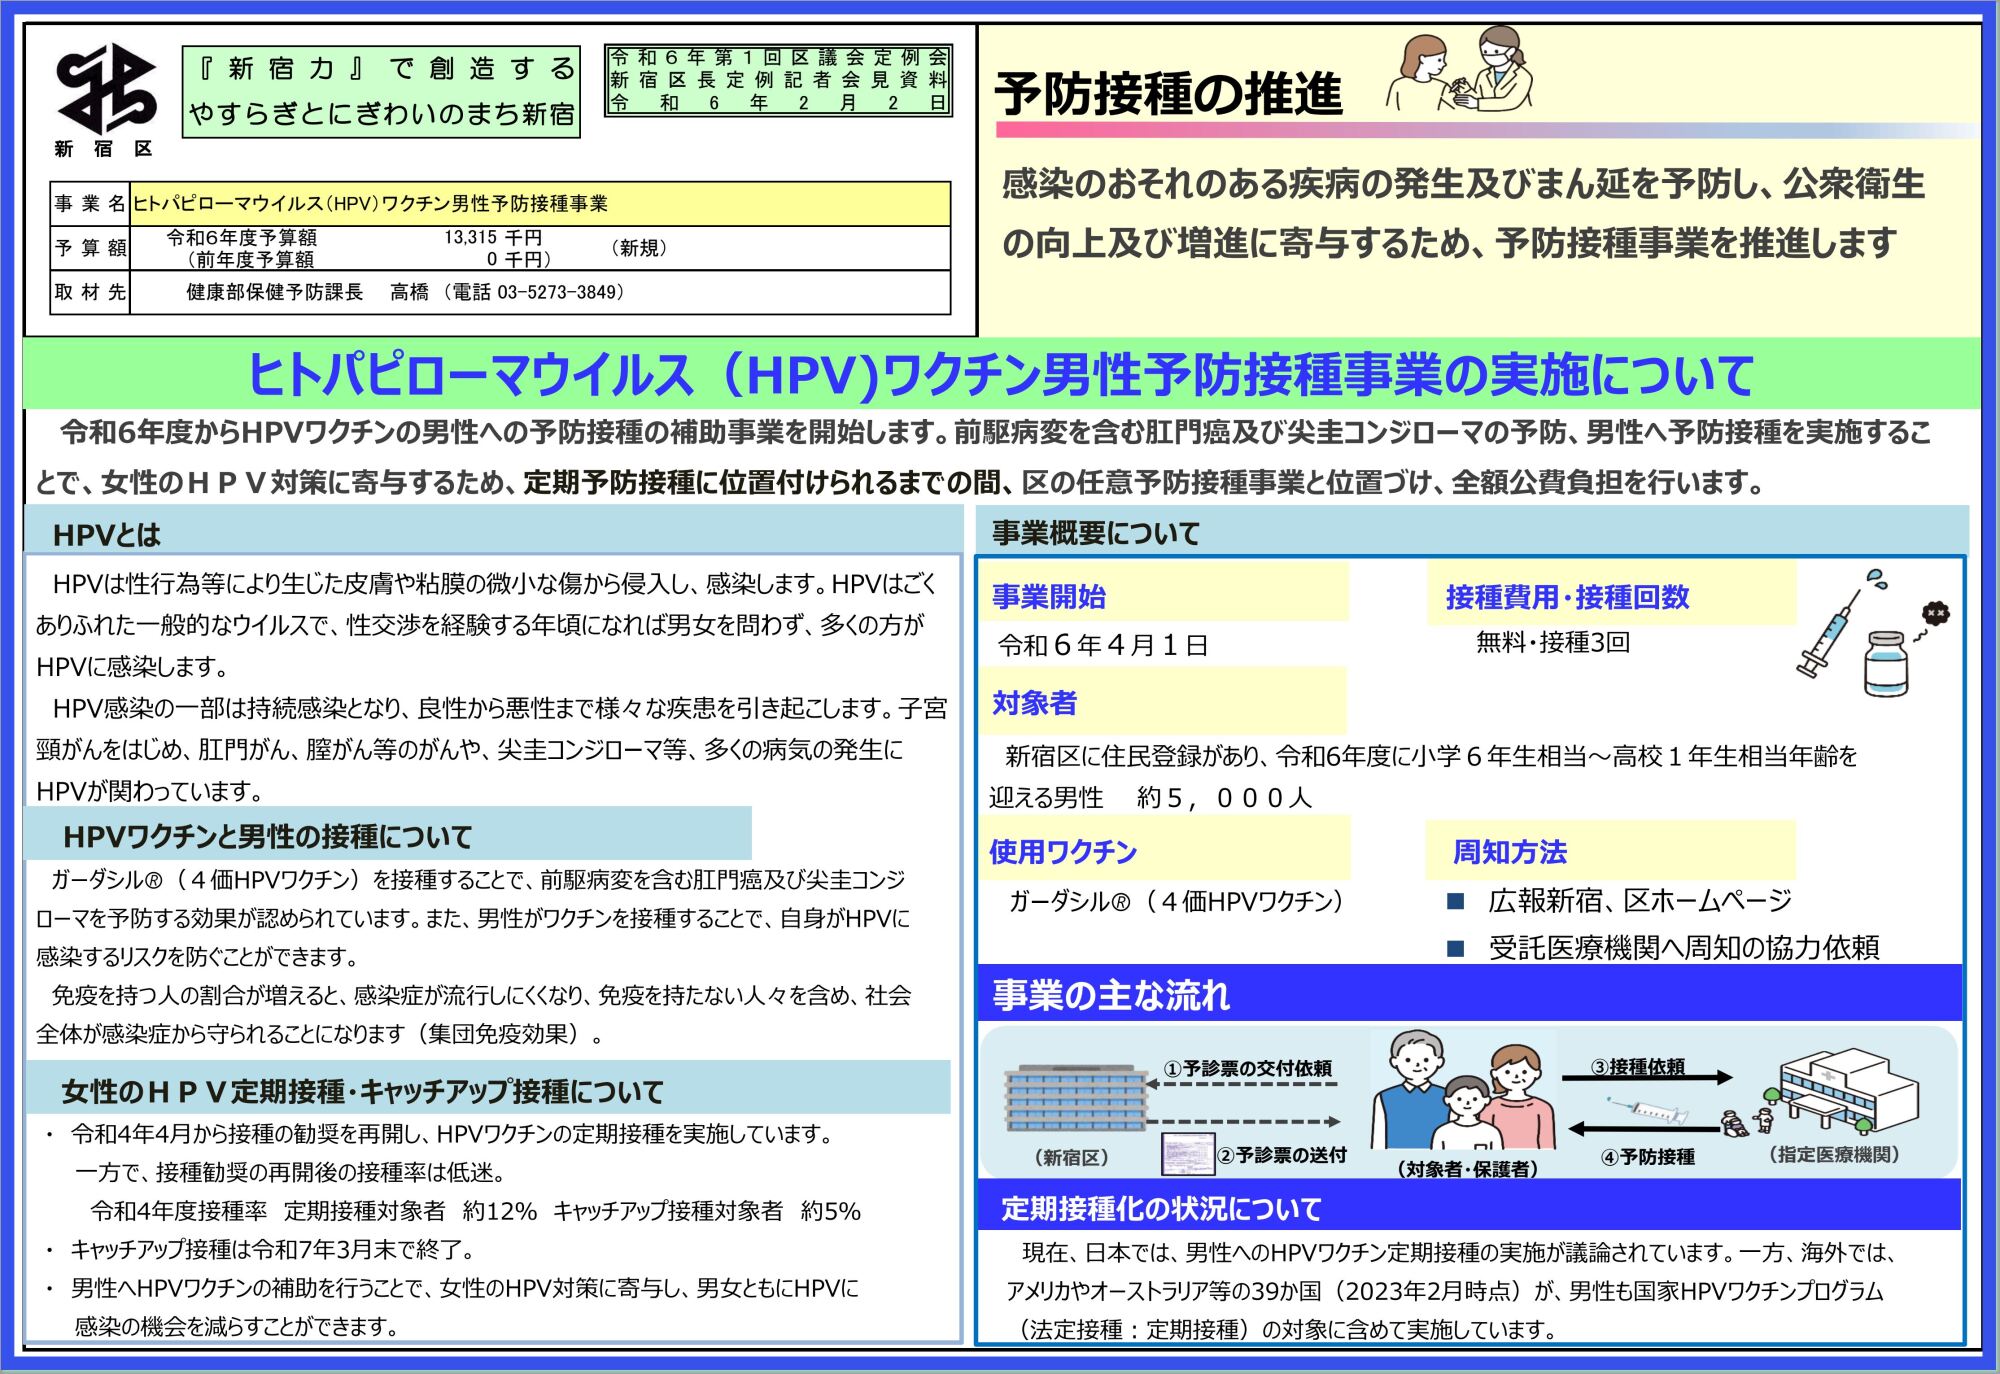Click the square bullet beside 受託医療機関へ周知の協力依頼

click(1456, 948)
